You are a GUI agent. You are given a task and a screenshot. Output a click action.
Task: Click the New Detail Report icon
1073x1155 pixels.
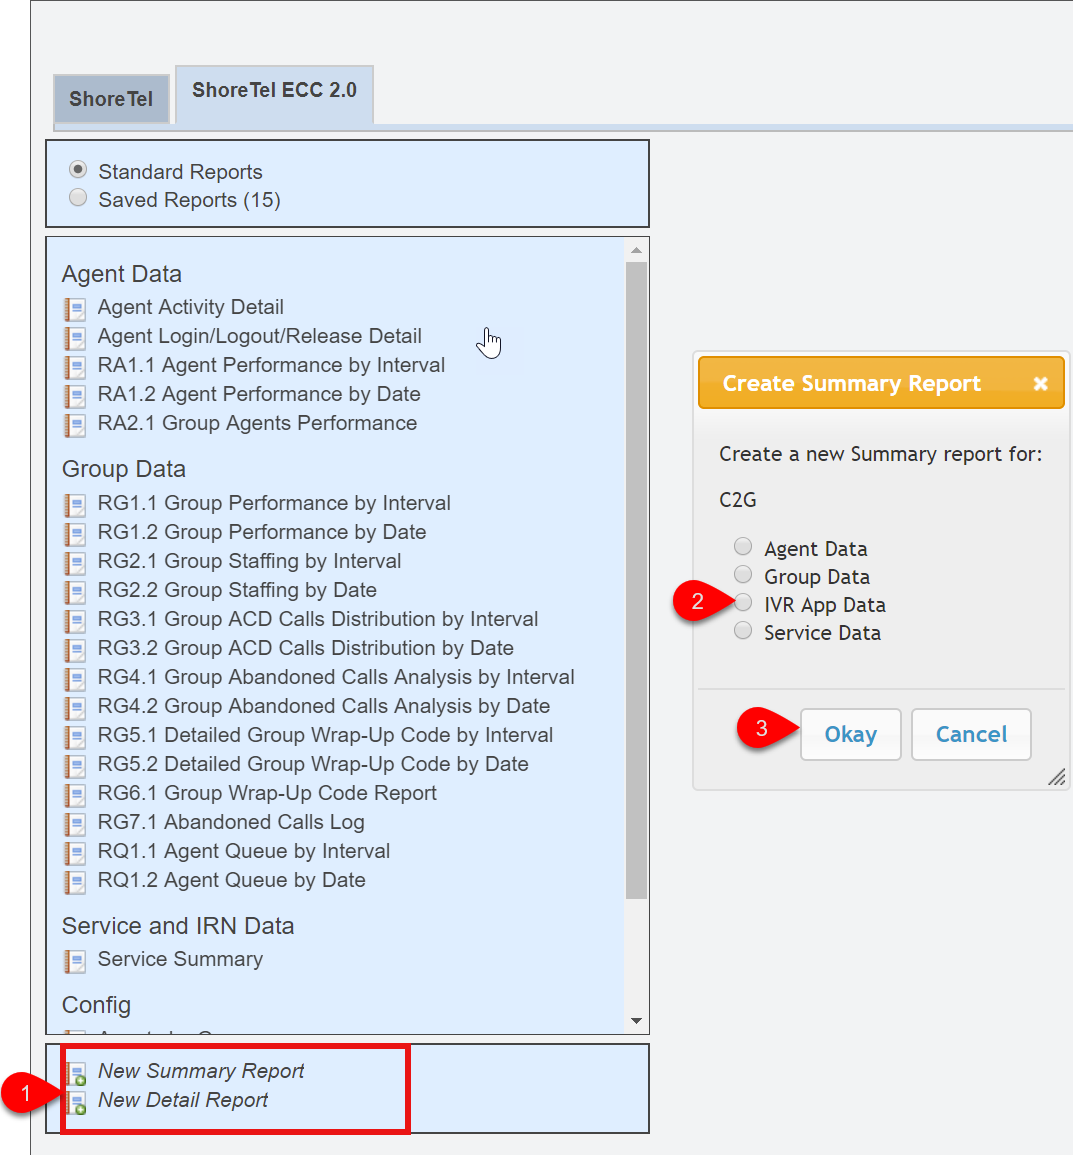click(x=76, y=1103)
